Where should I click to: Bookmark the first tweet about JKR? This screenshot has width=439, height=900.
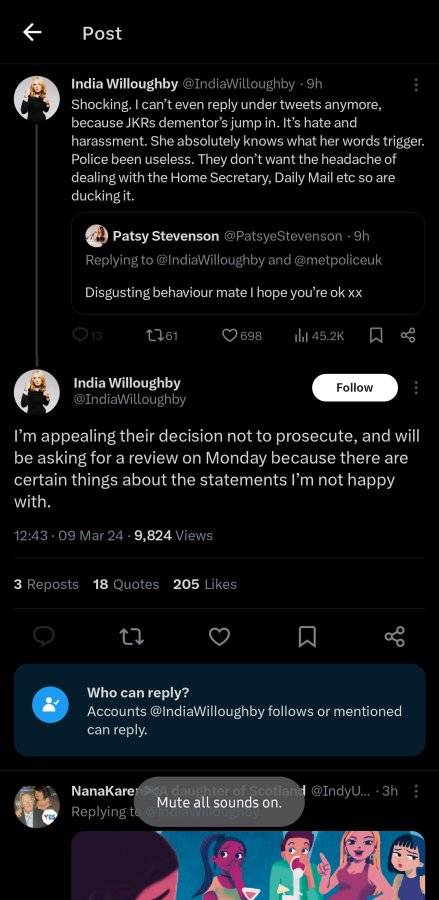pyautogui.click(x=376, y=336)
